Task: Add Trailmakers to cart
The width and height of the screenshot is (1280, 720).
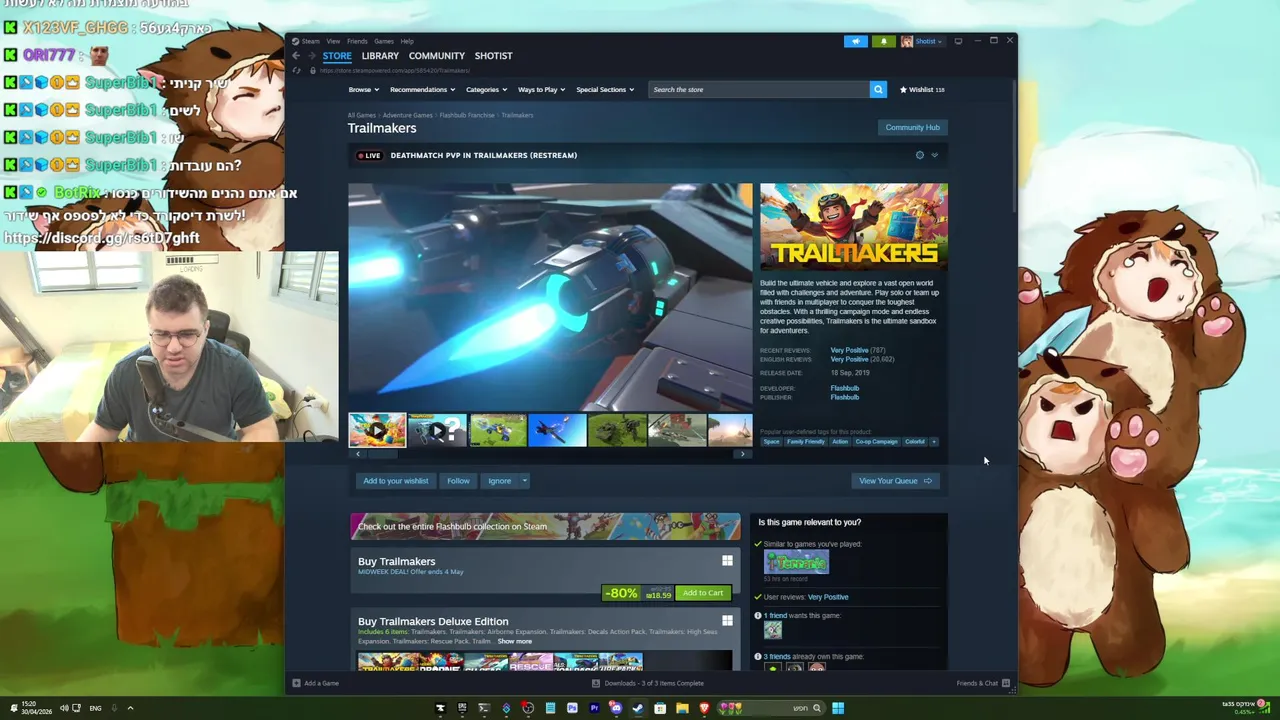Action: 702,593
